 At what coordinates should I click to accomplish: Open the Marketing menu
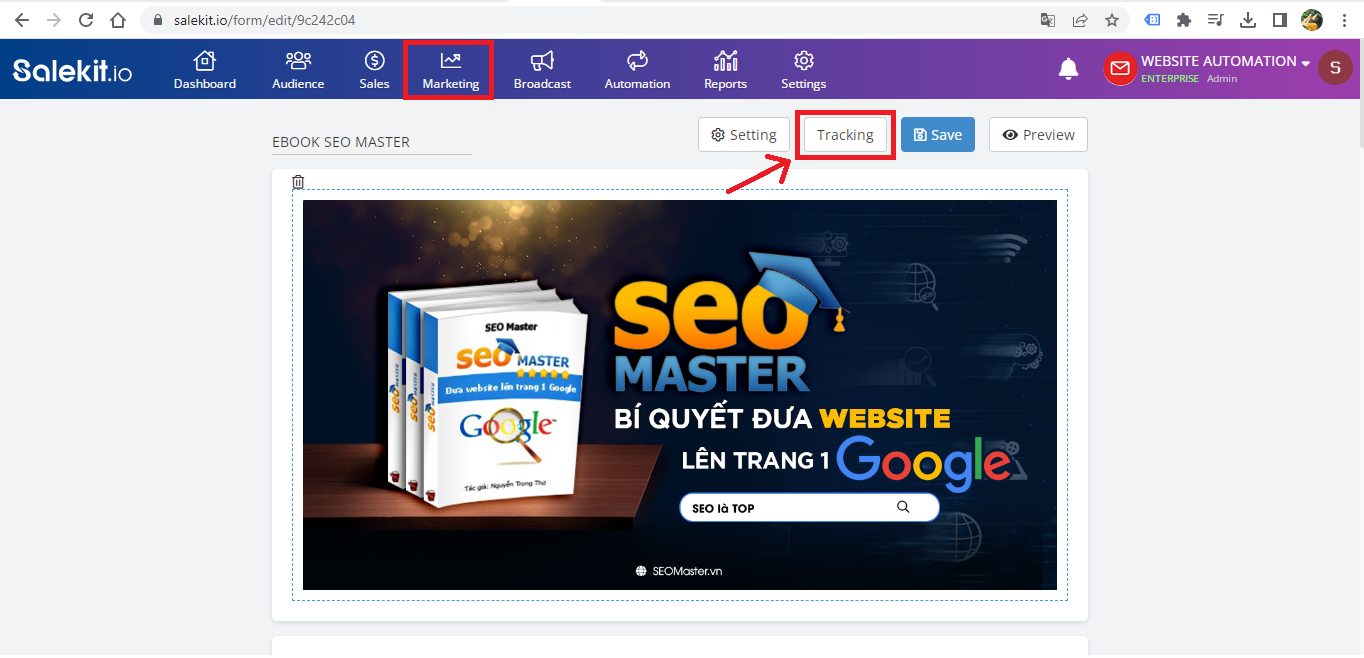(450, 70)
